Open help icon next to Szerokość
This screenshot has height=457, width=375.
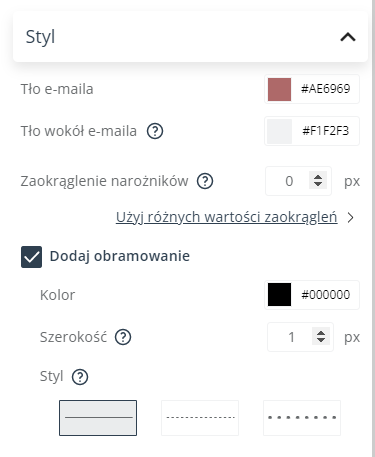tap(123, 337)
